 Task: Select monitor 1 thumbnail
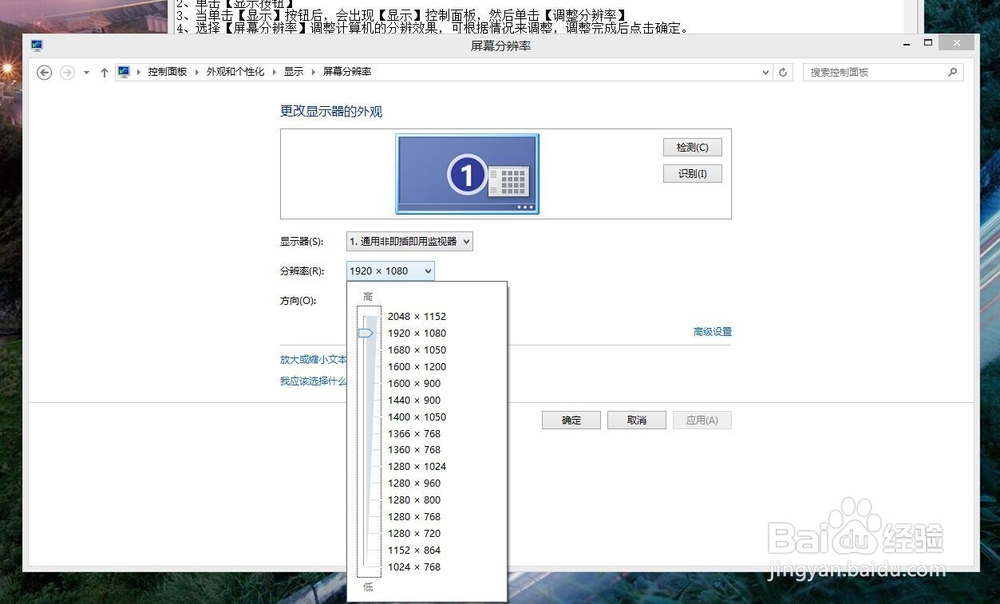pyautogui.click(x=467, y=173)
